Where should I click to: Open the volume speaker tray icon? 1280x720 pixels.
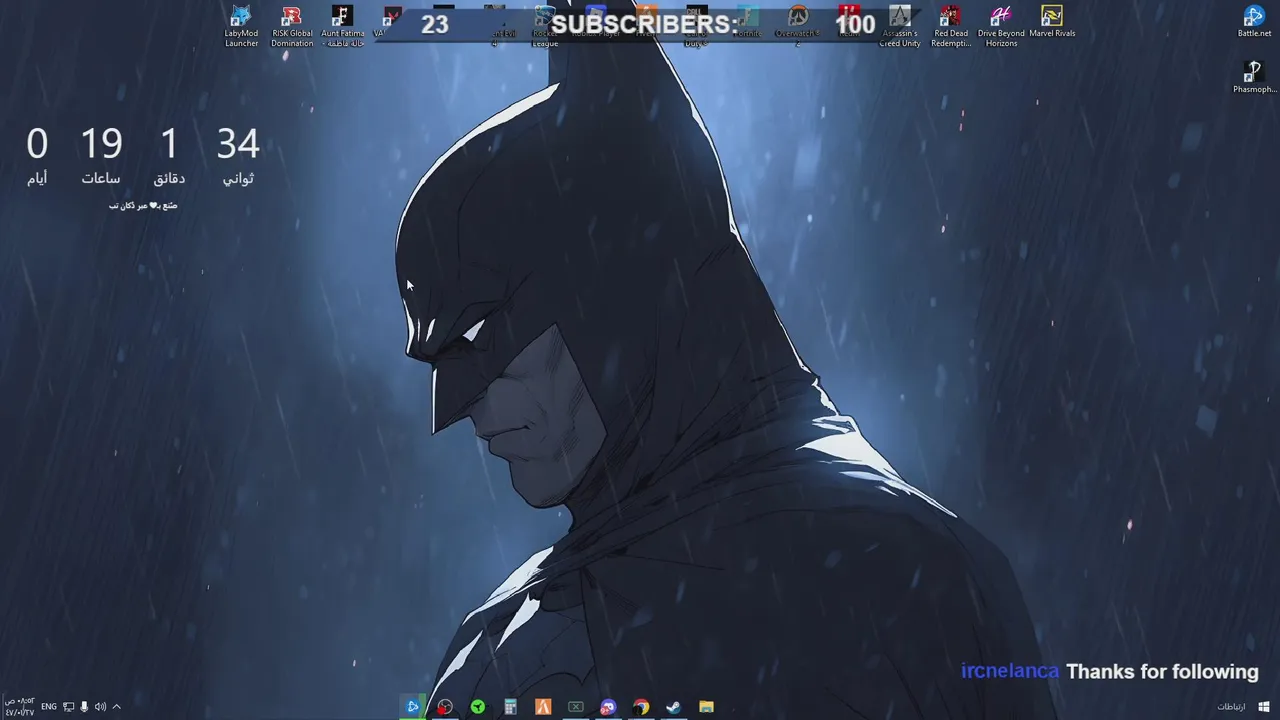tap(100, 707)
